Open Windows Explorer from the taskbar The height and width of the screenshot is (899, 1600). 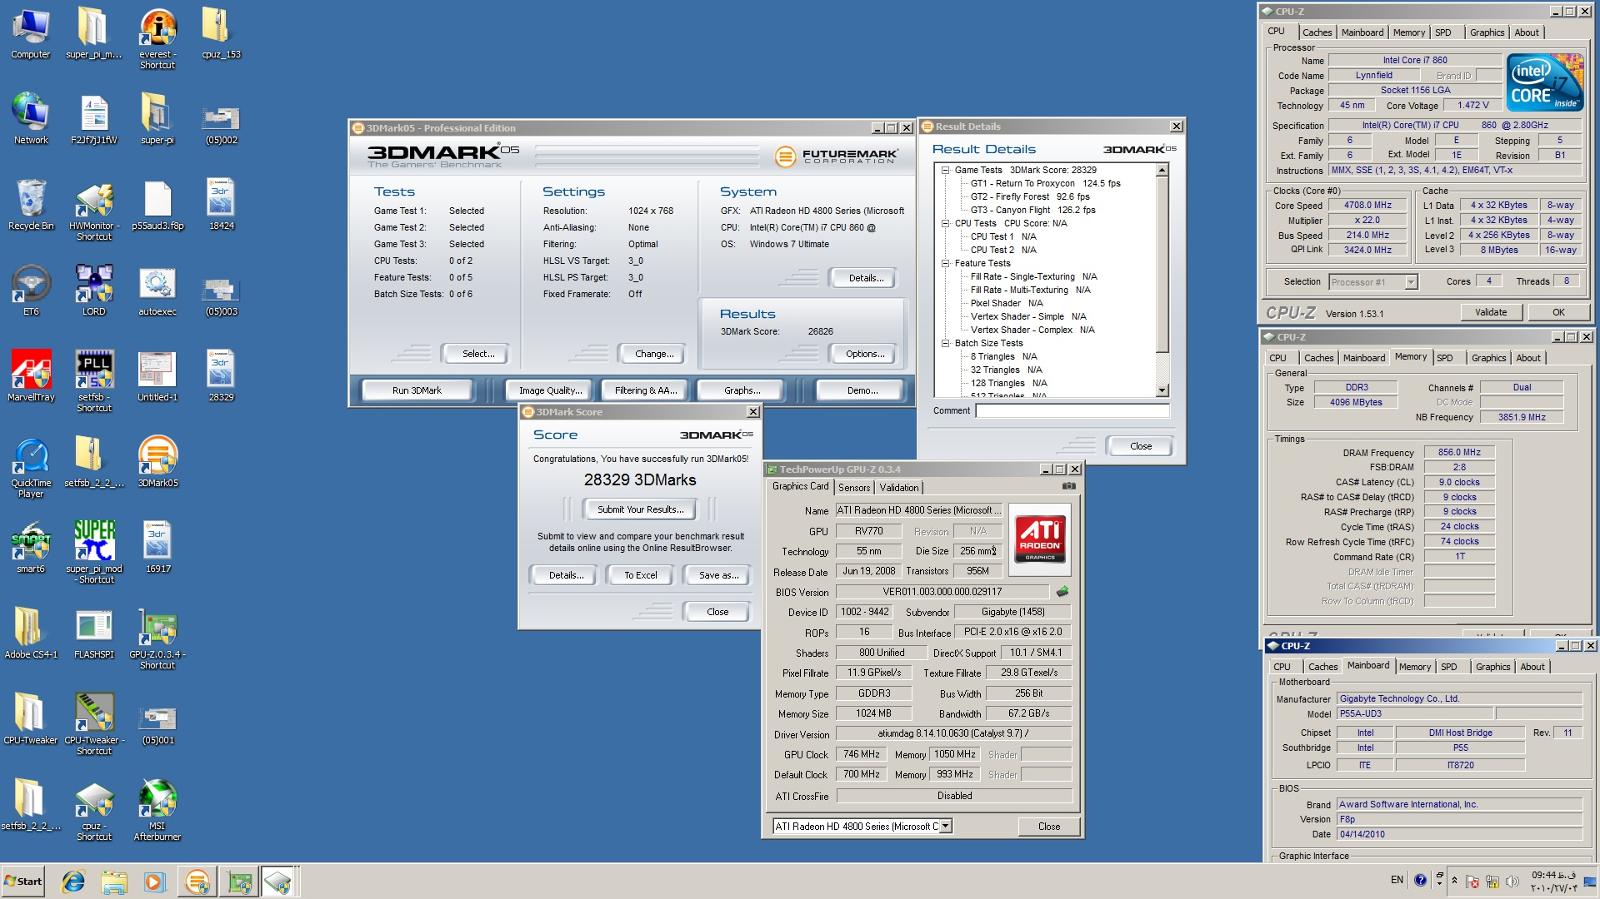coord(113,882)
